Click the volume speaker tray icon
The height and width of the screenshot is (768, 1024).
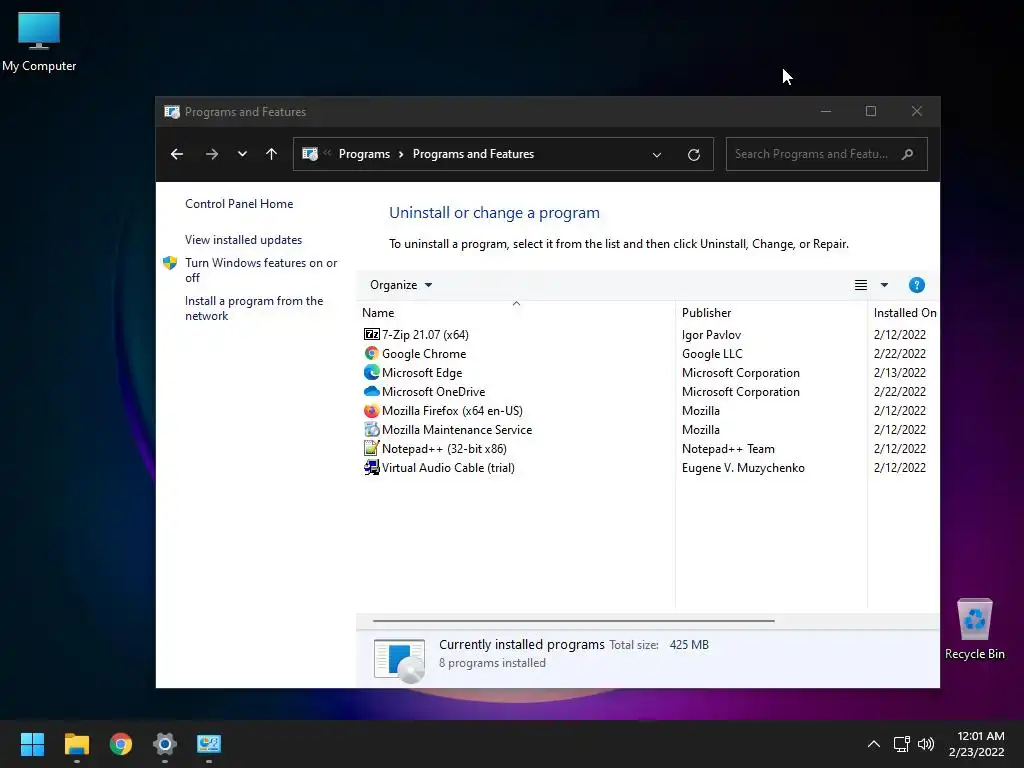click(x=926, y=744)
